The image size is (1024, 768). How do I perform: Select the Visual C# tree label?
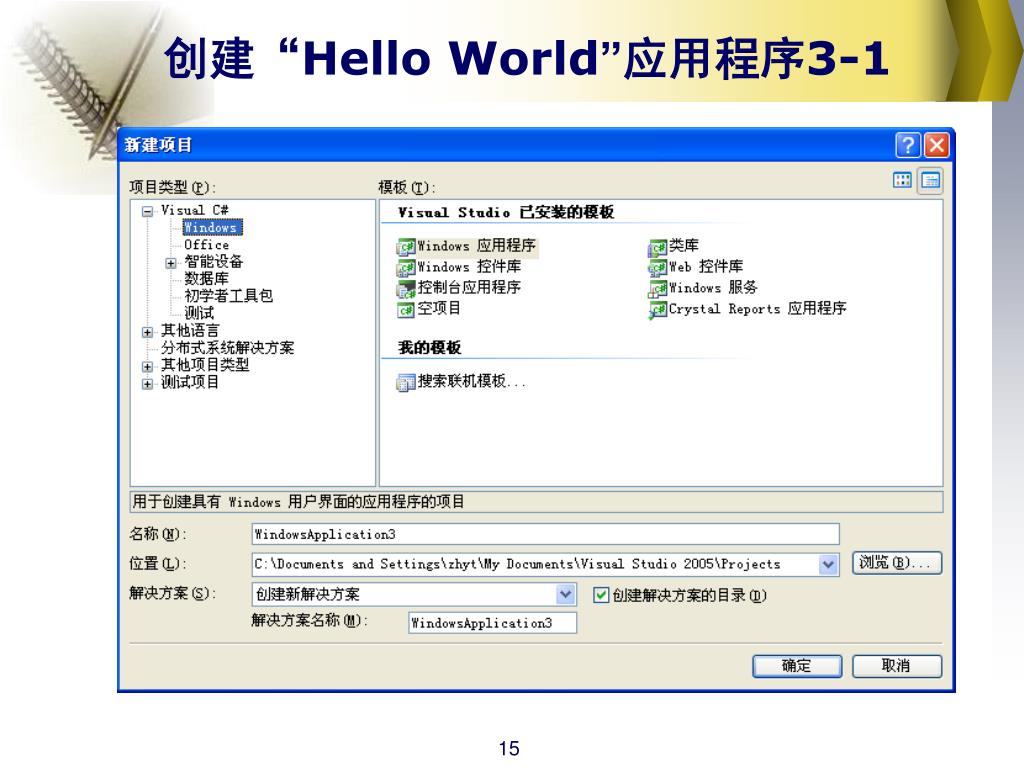[195, 210]
